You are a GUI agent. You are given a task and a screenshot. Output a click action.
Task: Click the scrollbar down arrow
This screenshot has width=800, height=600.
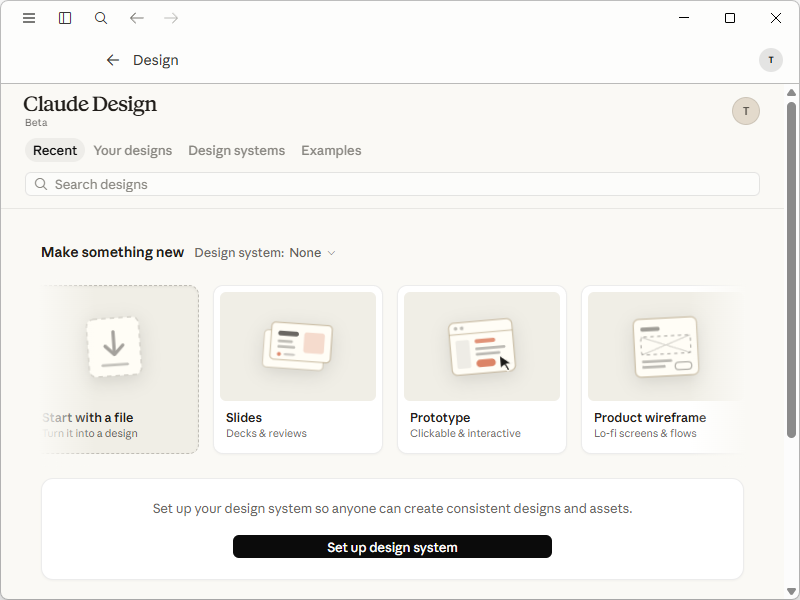[x=791, y=592]
